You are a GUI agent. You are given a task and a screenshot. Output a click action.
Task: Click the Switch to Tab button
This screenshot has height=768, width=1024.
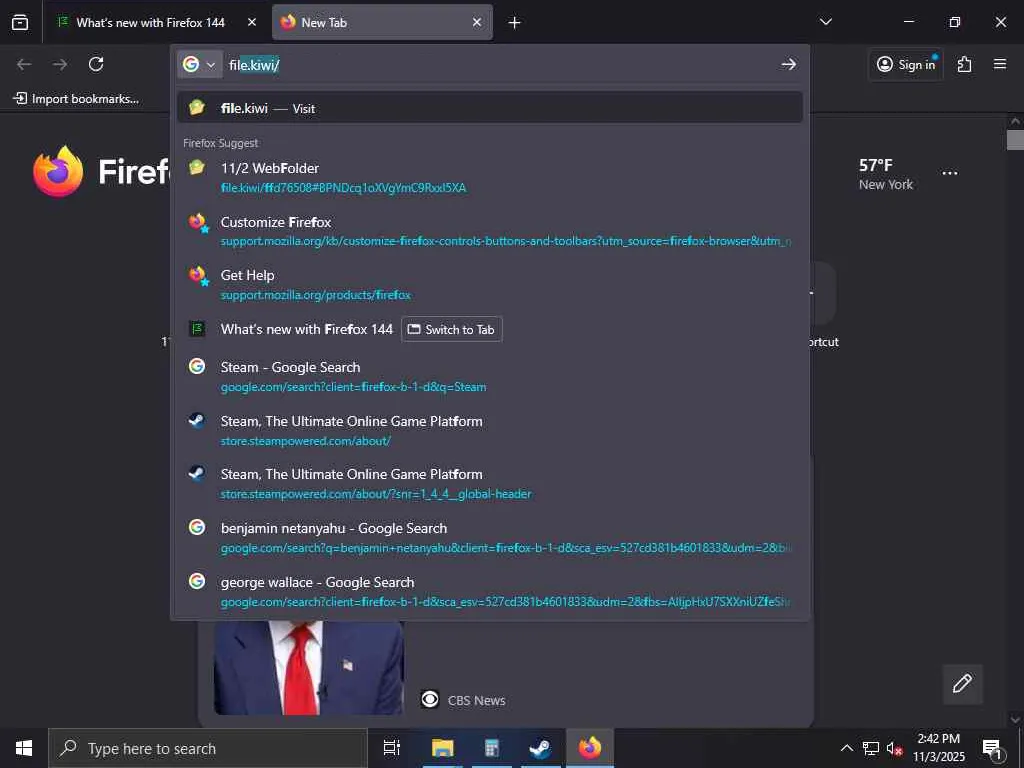click(452, 329)
